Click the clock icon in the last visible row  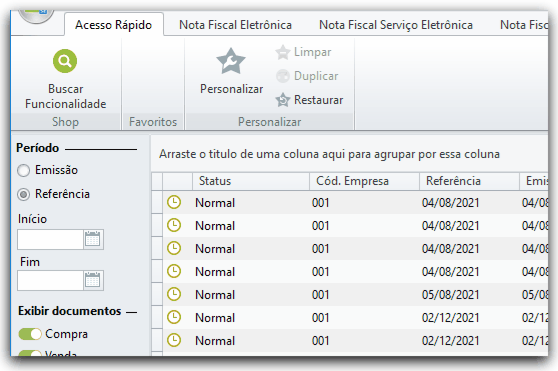174,340
